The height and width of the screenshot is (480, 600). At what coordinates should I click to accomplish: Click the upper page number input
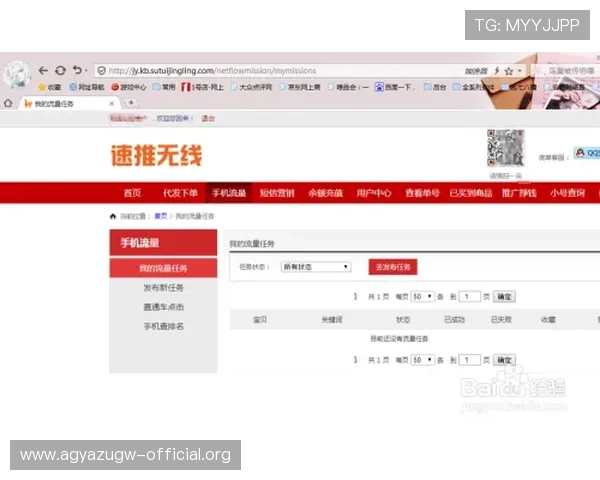469,296
